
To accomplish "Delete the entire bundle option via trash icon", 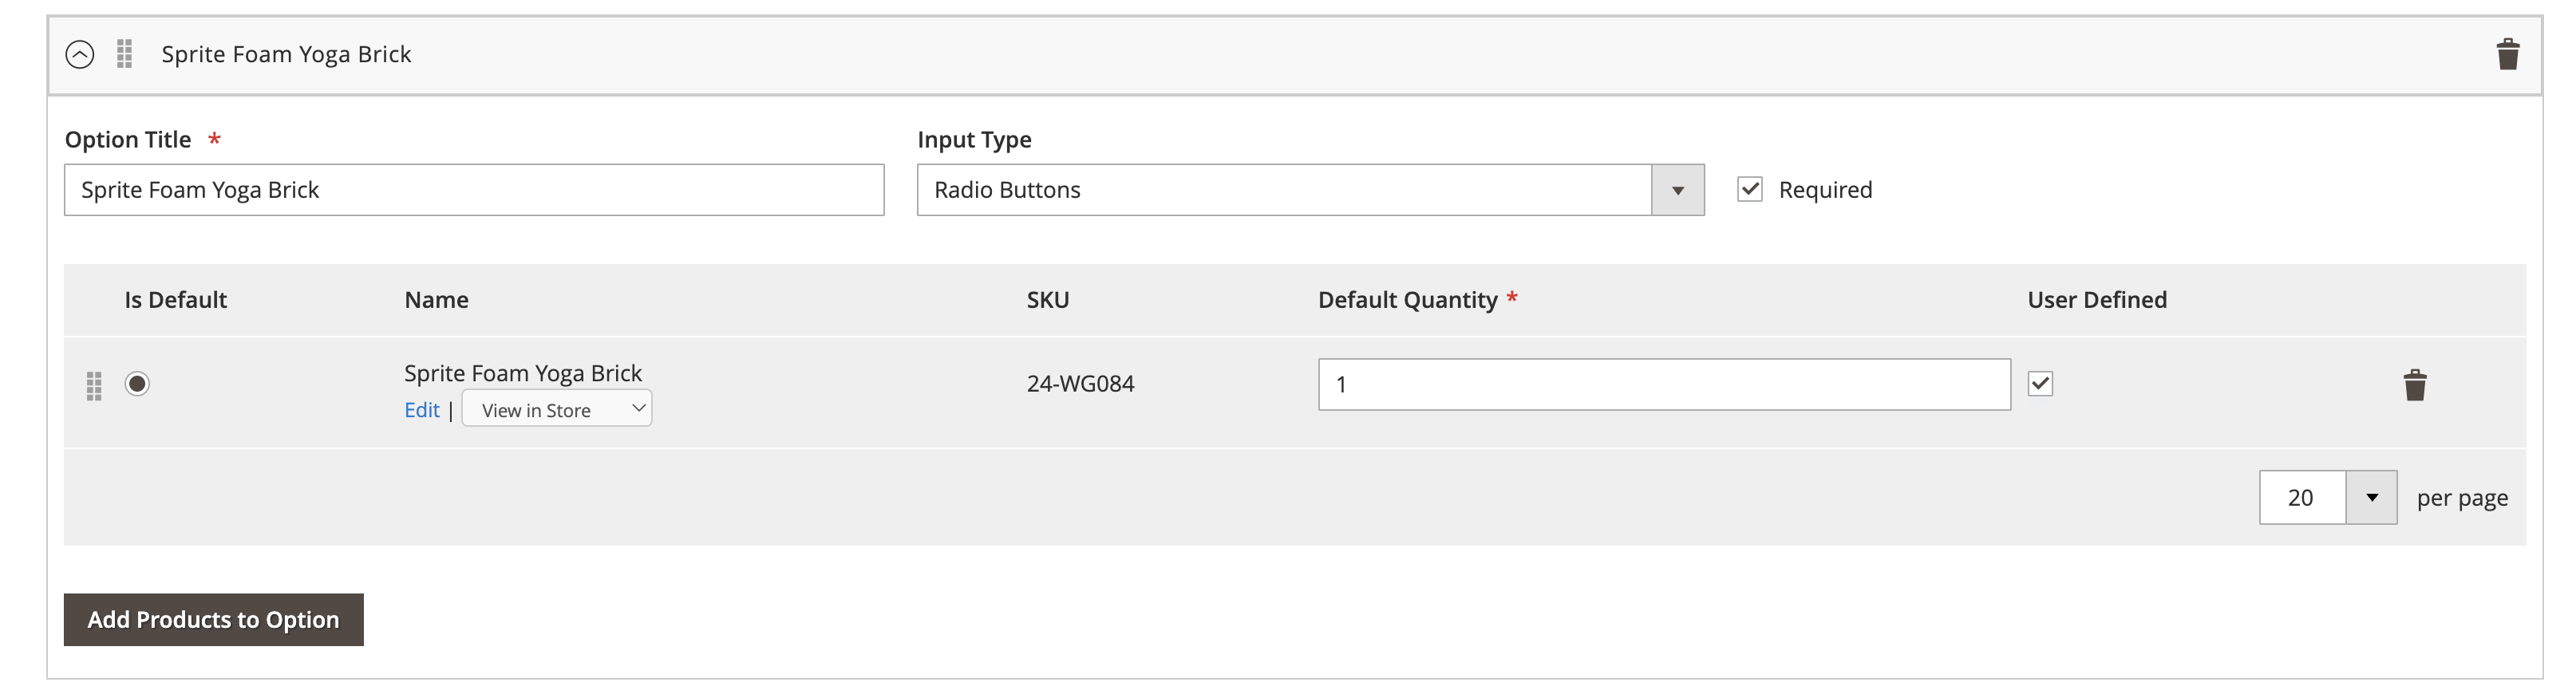I will [2507, 54].
